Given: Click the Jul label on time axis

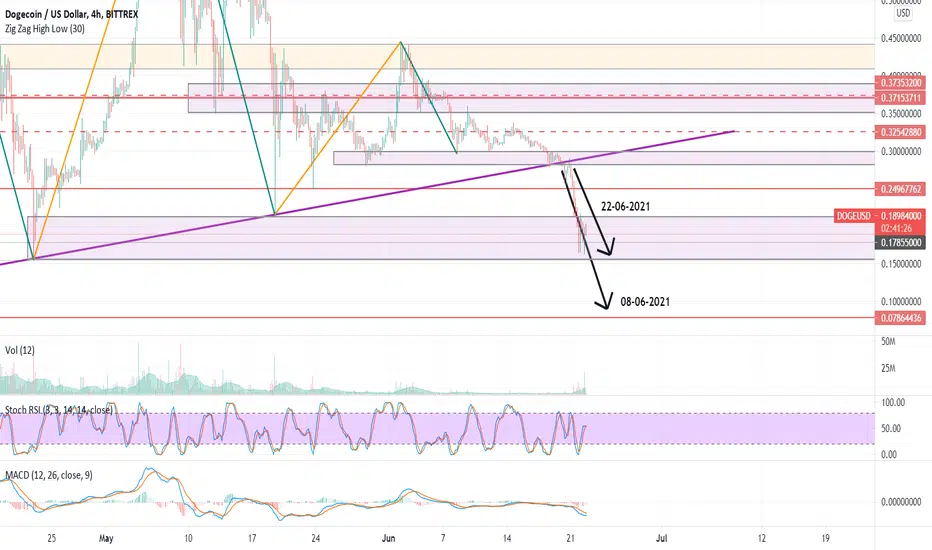Looking at the screenshot, I should [x=662, y=538].
